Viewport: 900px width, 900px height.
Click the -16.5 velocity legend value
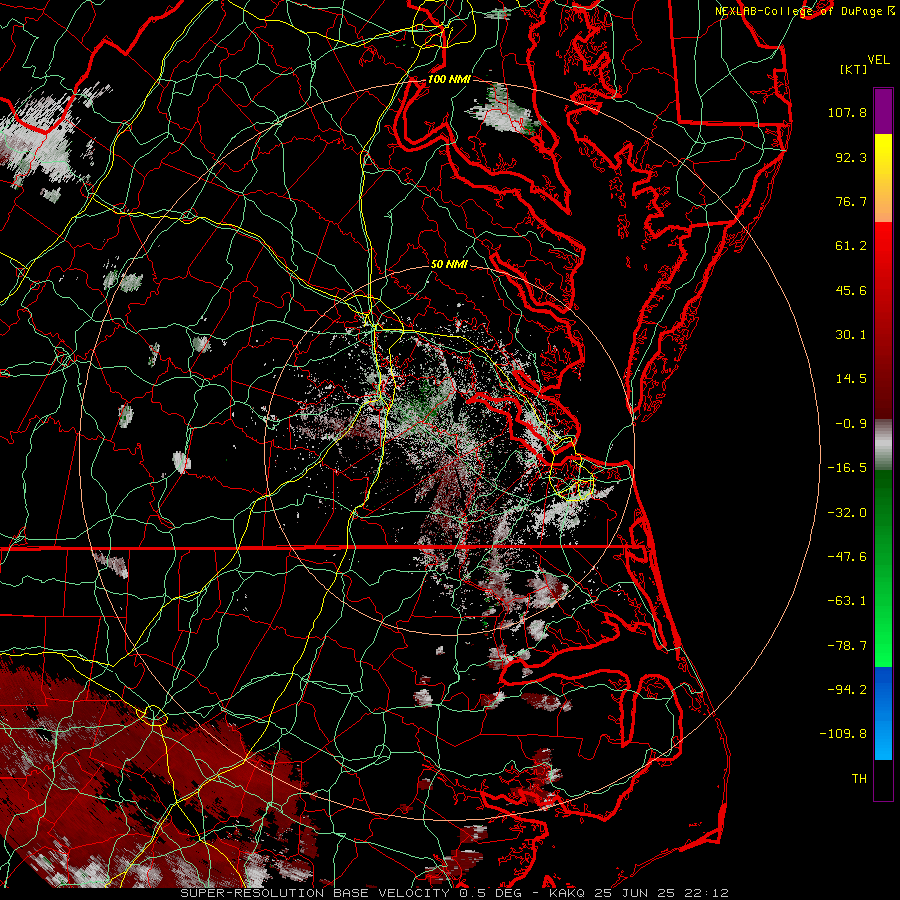pos(847,468)
